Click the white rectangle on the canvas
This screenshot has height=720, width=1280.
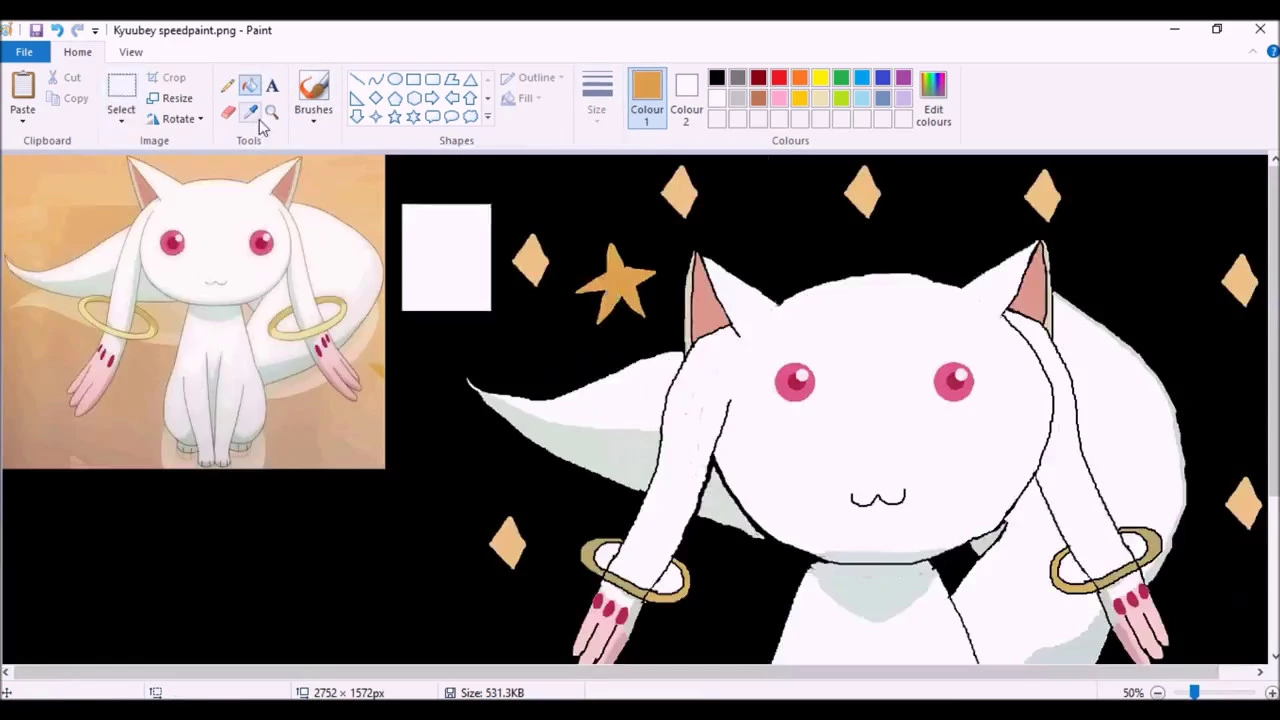[x=446, y=257]
